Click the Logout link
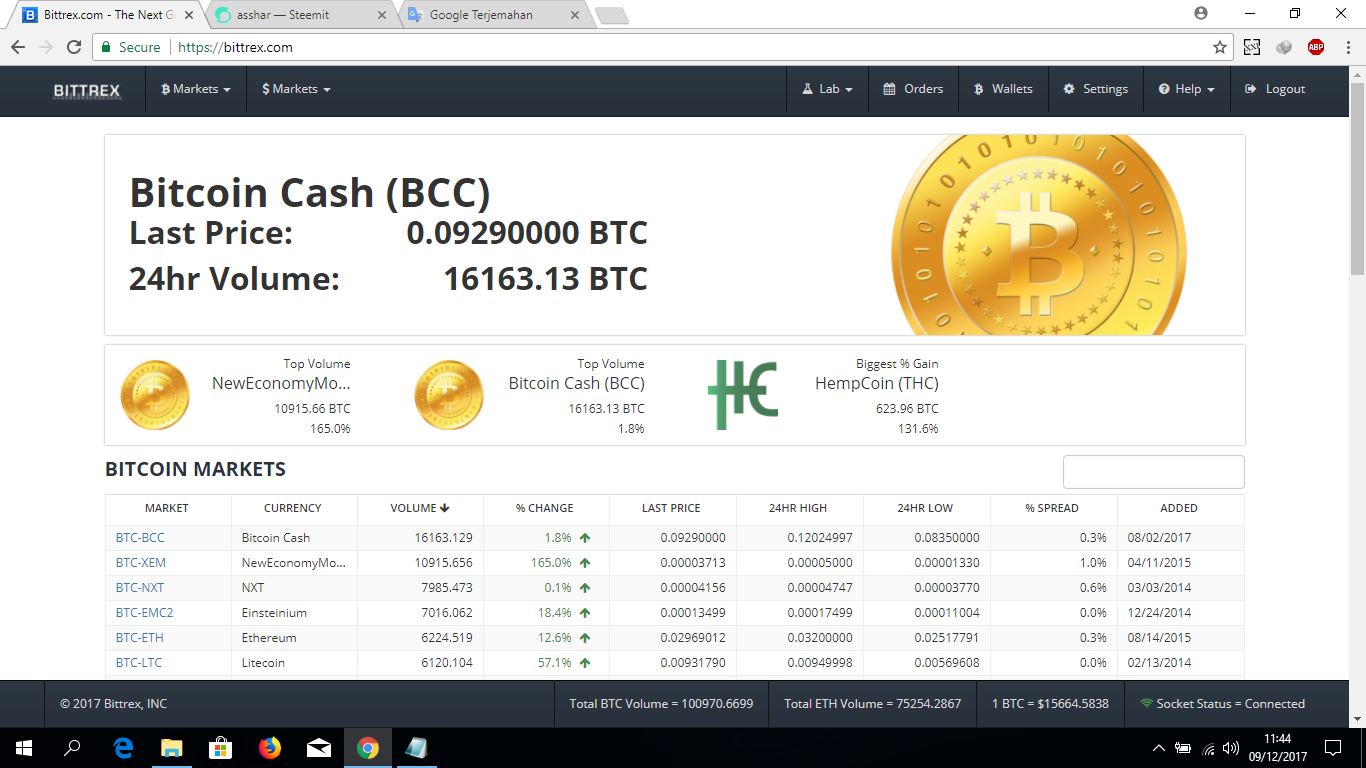The width and height of the screenshot is (1366, 768). 1275,89
